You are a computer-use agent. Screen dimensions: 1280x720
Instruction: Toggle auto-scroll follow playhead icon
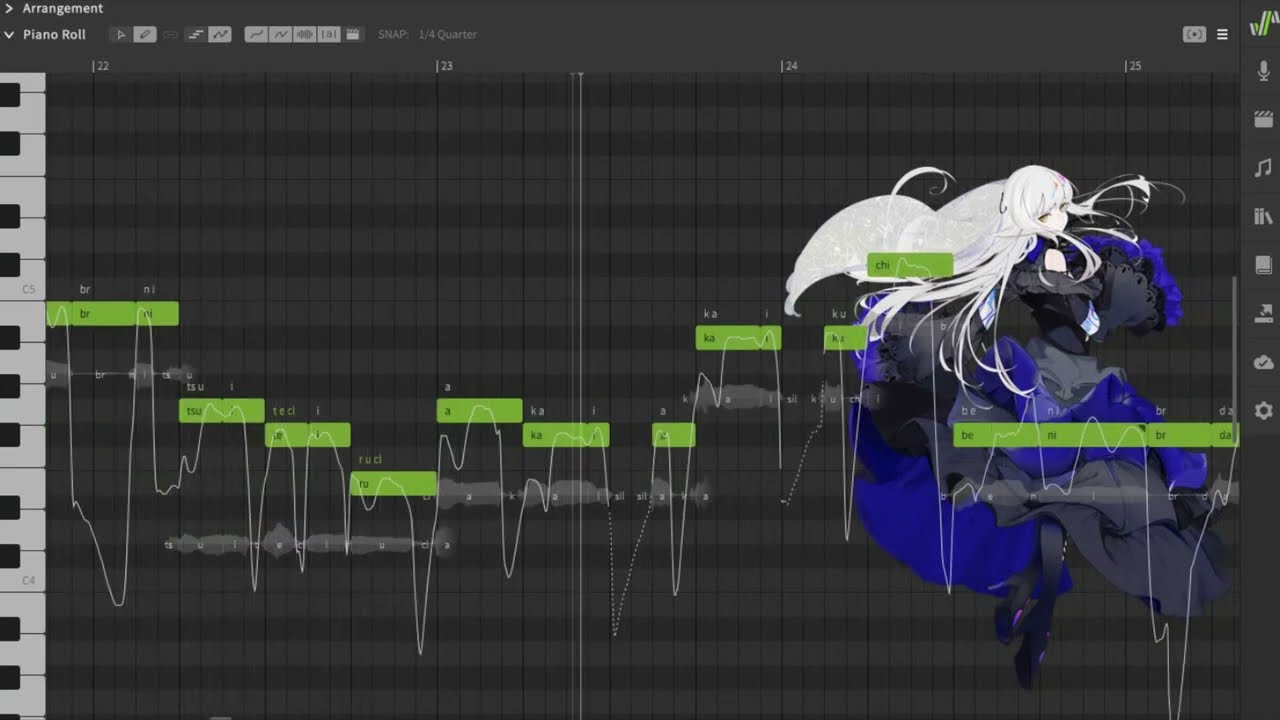pos(1194,34)
